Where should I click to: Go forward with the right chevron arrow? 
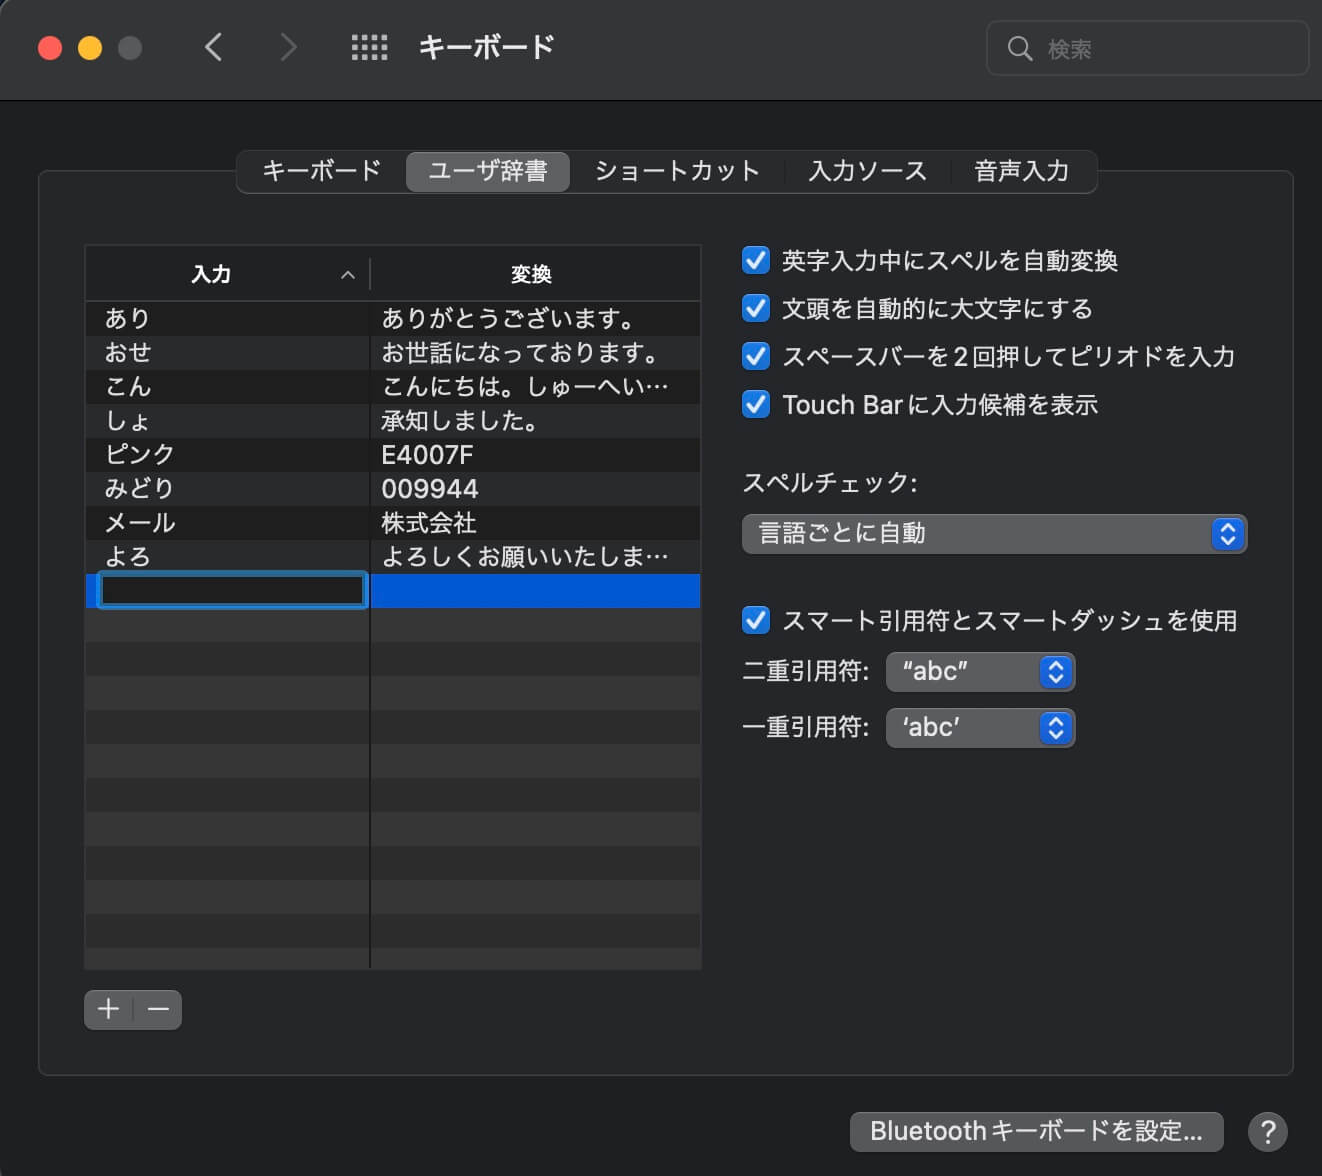coord(288,47)
